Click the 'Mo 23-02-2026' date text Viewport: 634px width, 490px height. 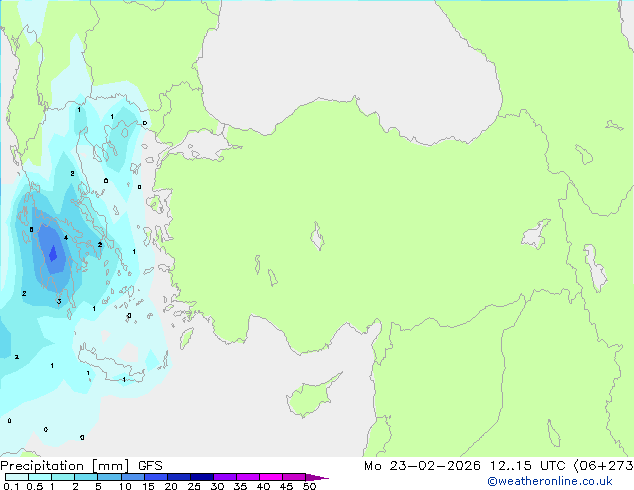click(x=423, y=466)
